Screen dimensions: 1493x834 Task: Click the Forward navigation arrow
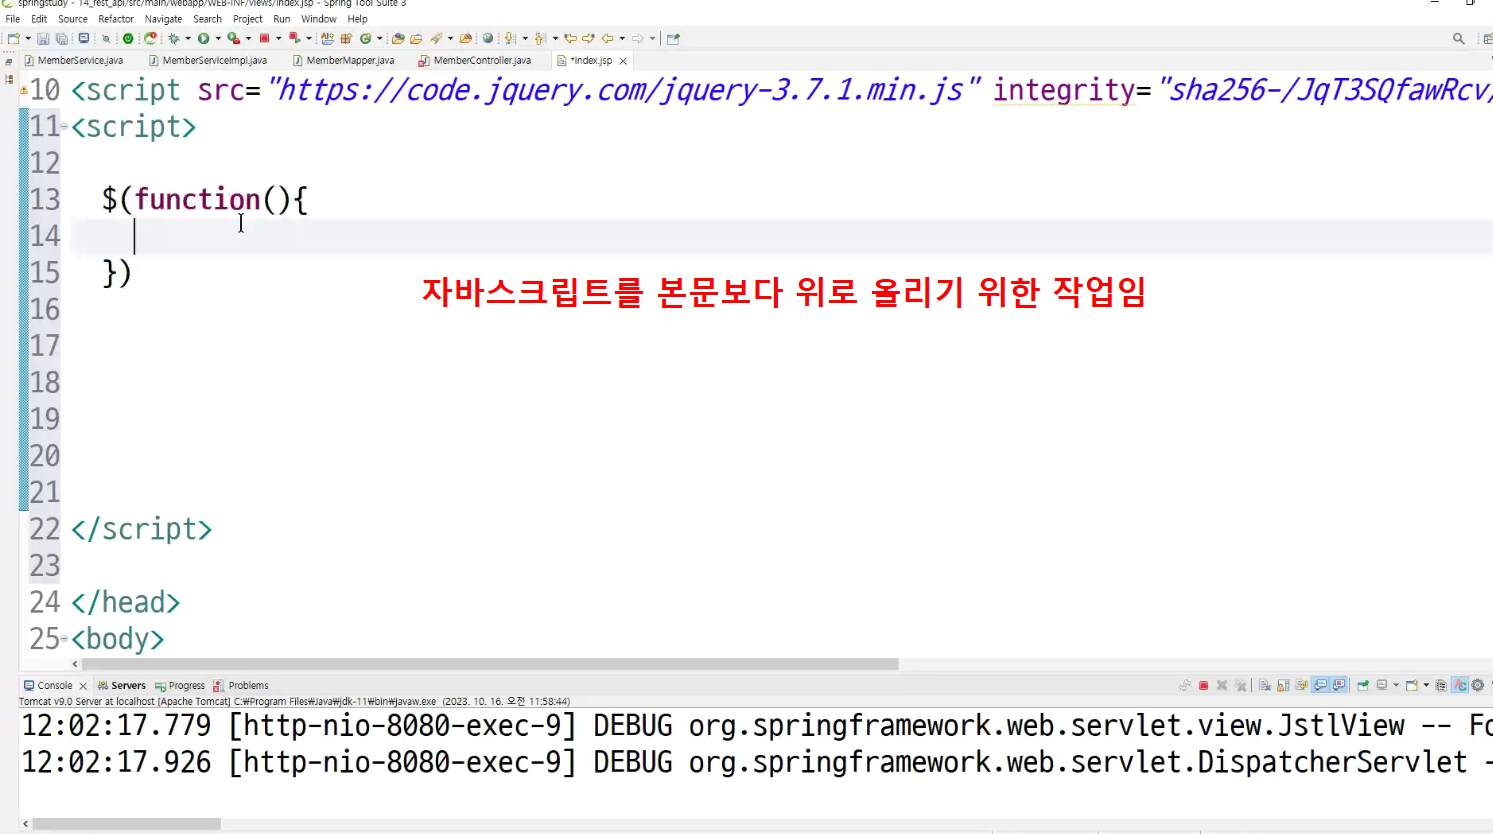[x=637, y=38]
